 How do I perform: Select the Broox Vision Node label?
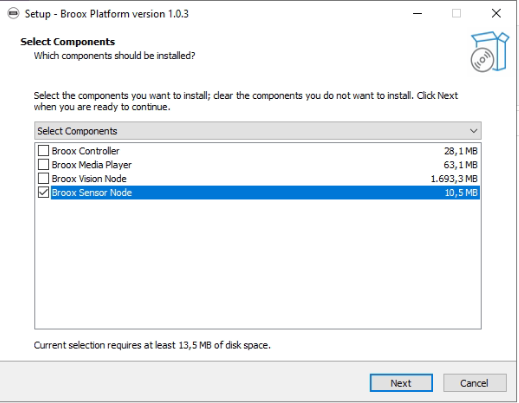click(x=89, y=179)
